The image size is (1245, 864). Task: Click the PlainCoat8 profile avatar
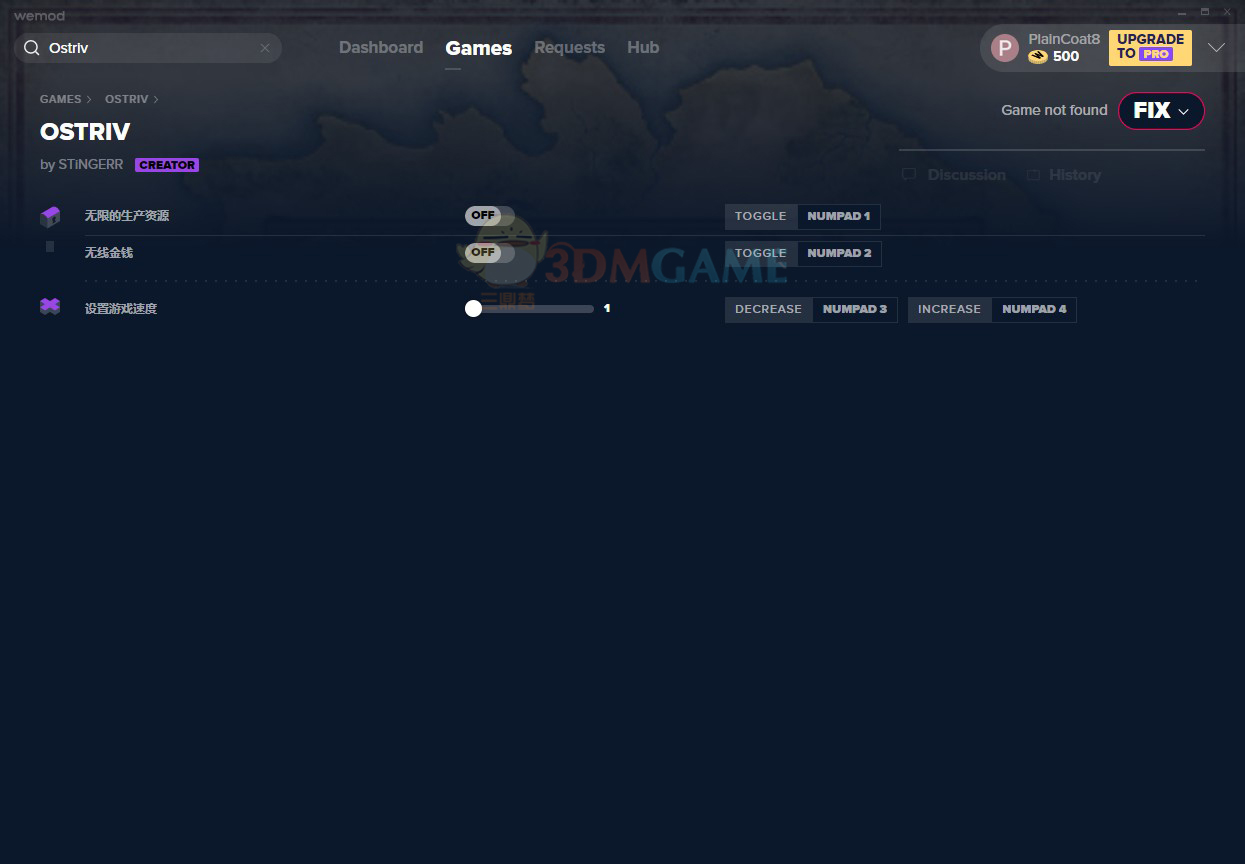[1004, 48]
